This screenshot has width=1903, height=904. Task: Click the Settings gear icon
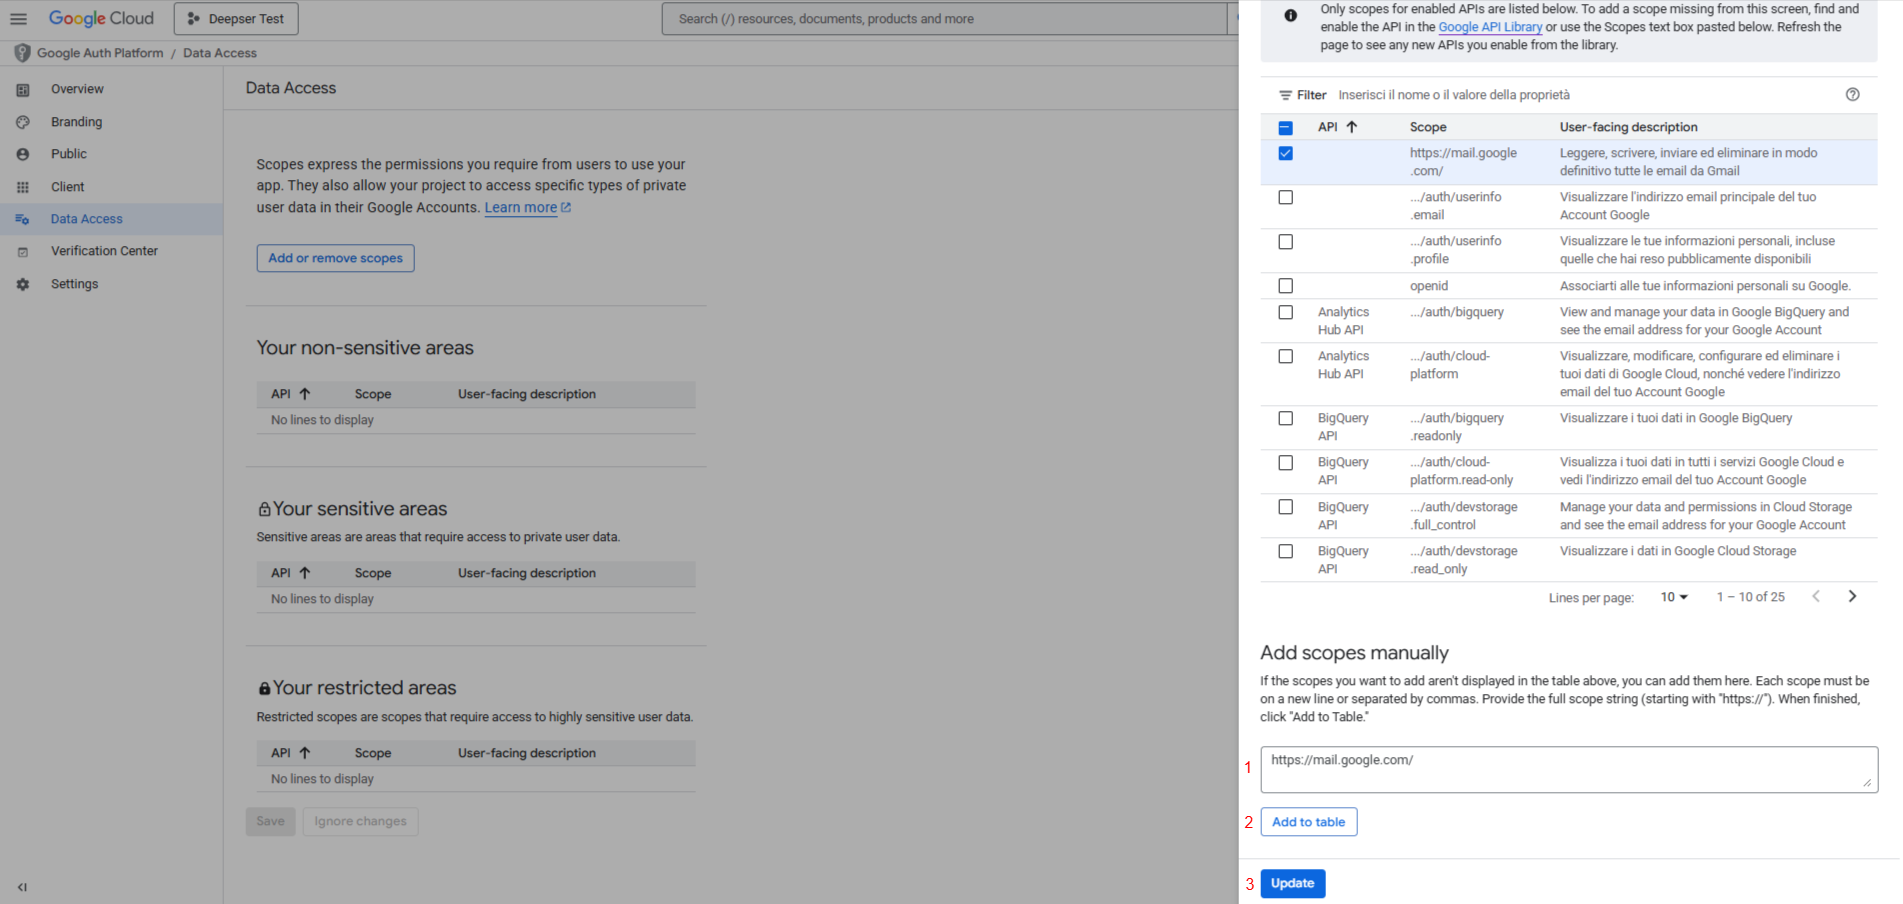point(23,284)
